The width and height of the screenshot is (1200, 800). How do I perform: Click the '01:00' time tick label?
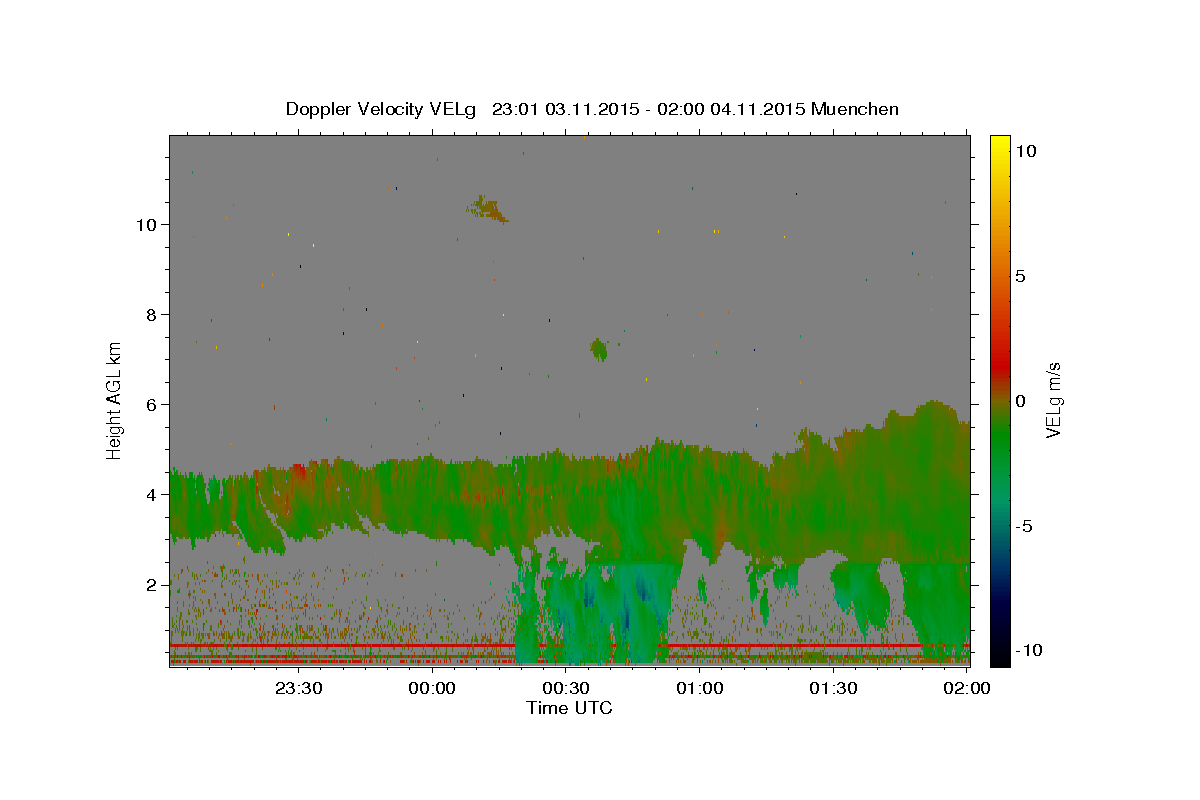point(700,688)
